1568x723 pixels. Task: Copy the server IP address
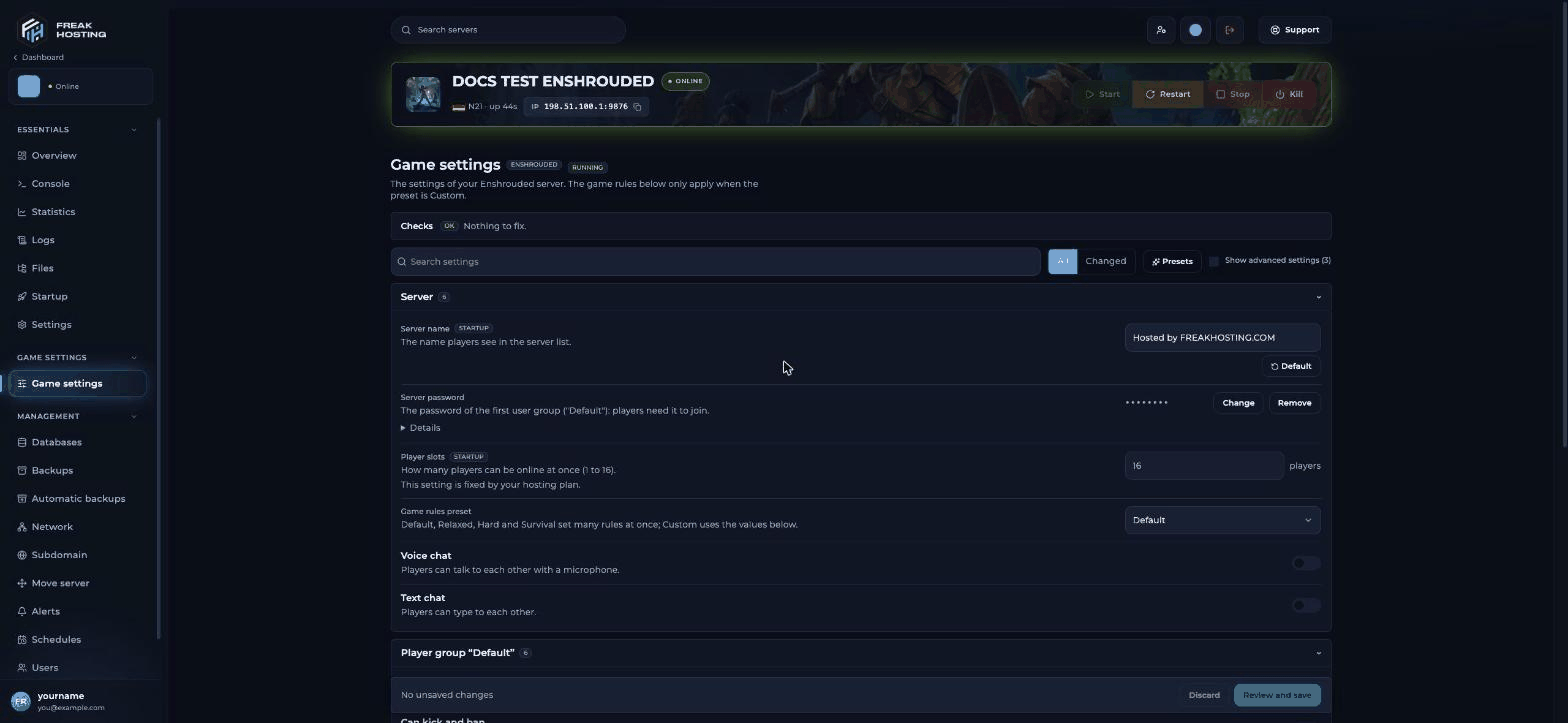[637, 107]
